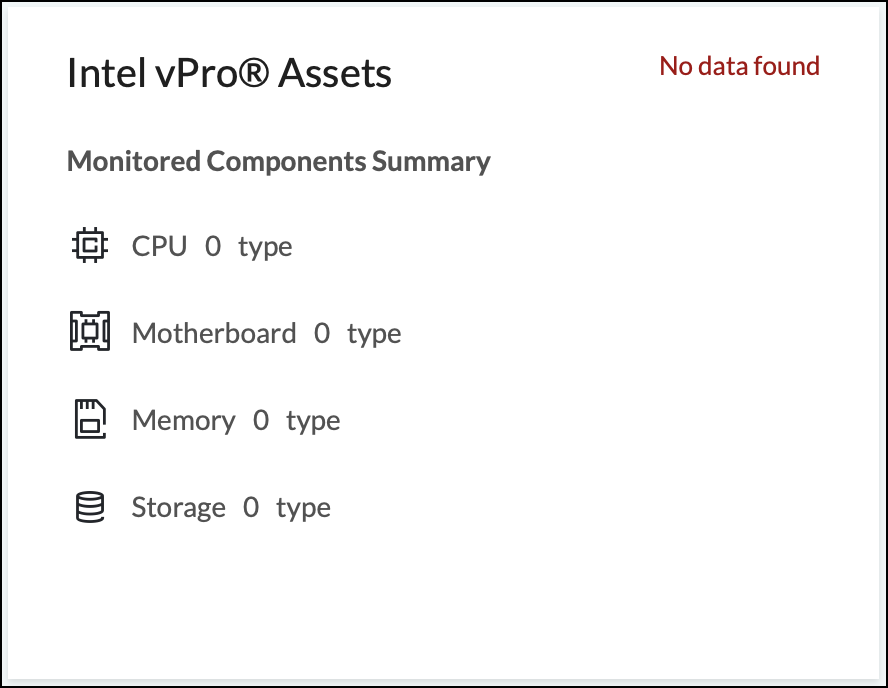Click the Memory card icon
Screen dimensions: 888x688
[90, 420]
